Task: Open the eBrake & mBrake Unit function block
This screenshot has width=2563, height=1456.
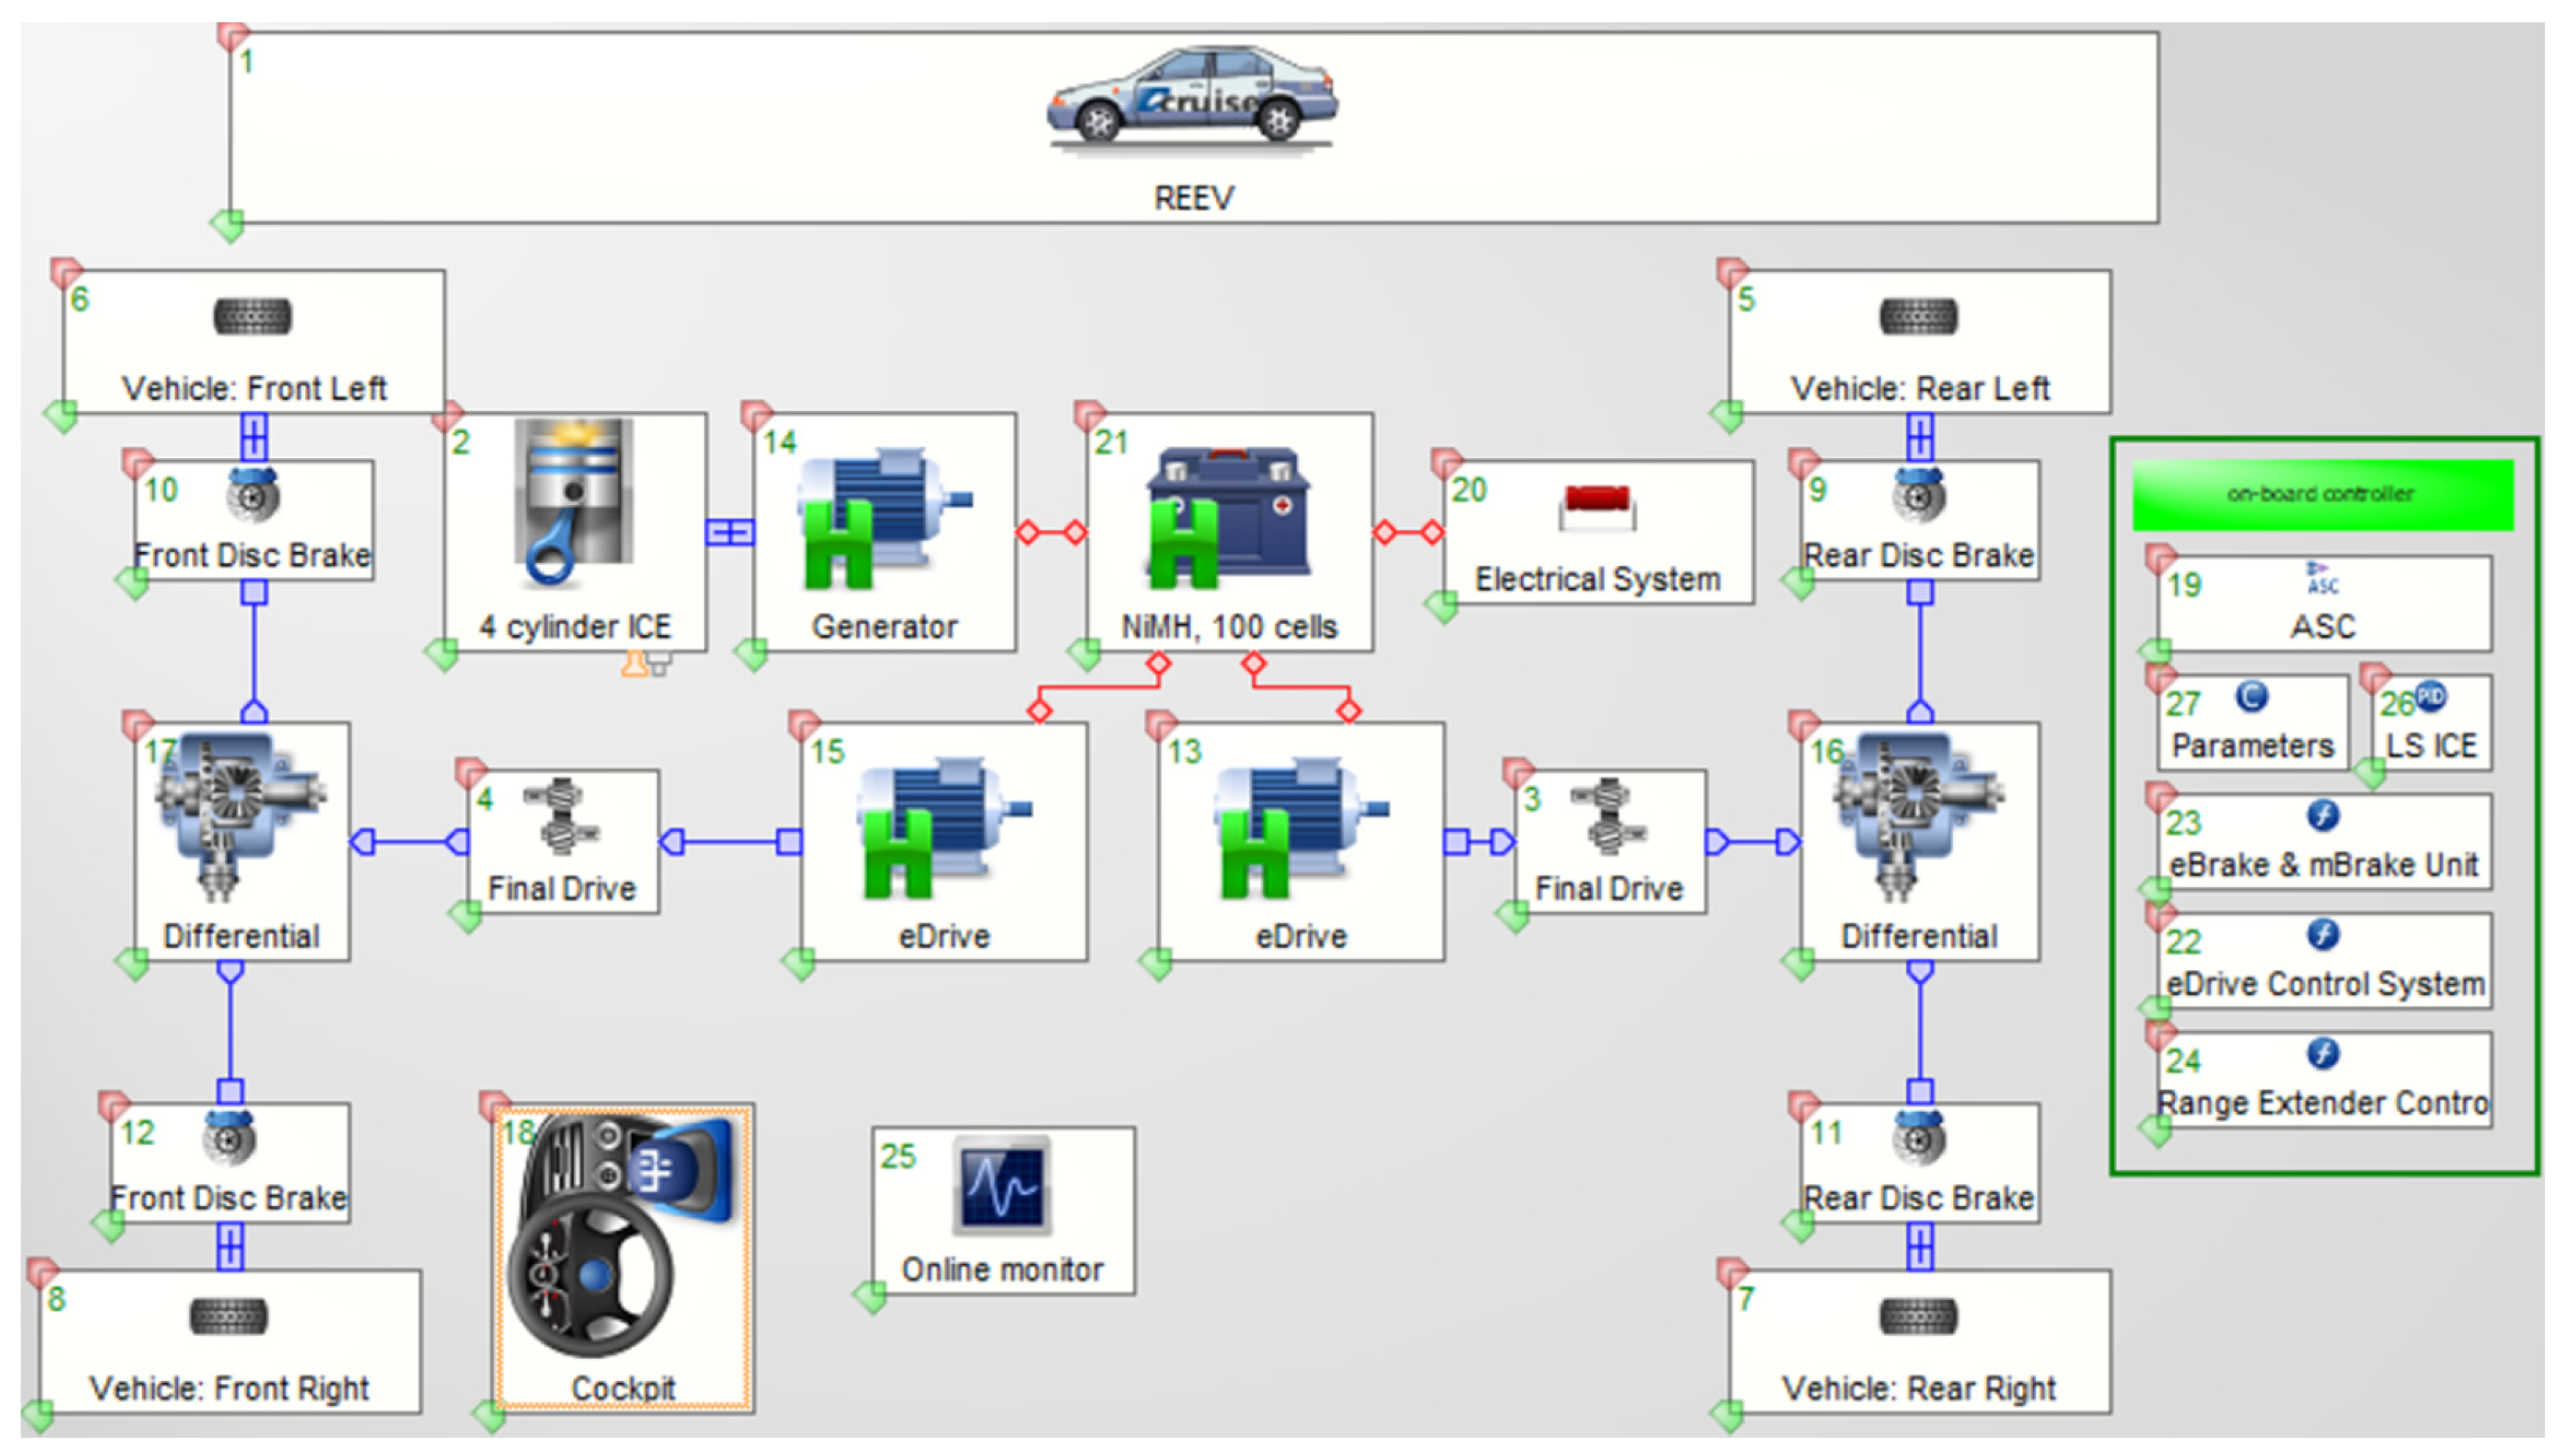Action: click(2322, 842)
